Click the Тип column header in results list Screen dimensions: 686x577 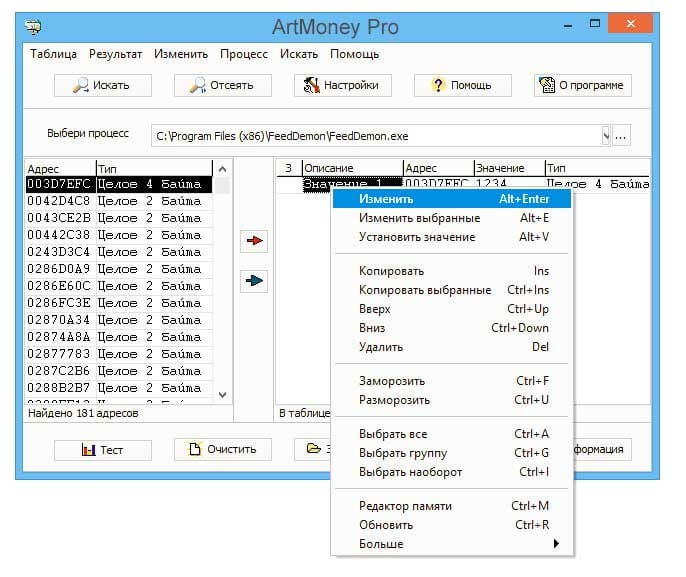[x=154, y=168]
